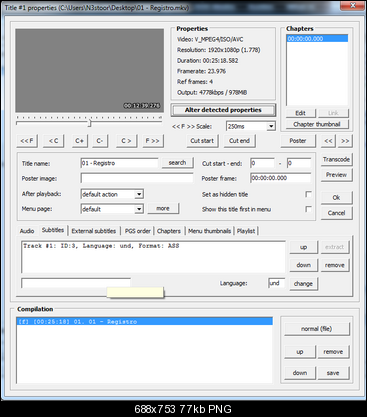Screen dimensions: 367x417
Task: Move subtitle track down
Action: [303, 265]
